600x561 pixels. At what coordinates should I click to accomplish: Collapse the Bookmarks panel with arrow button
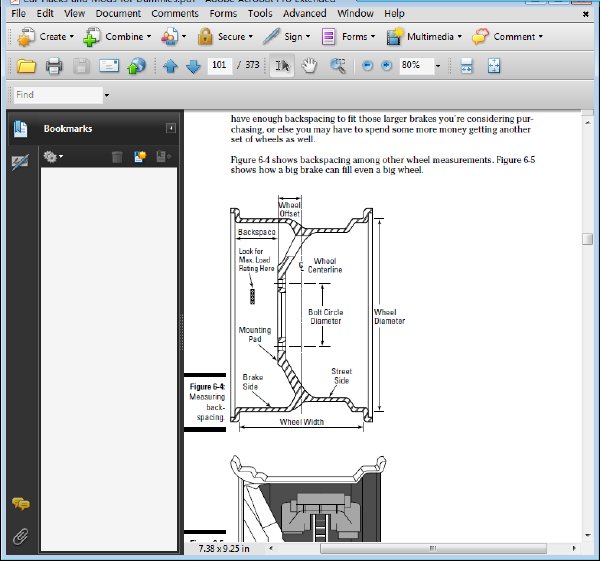coord(171,128)
